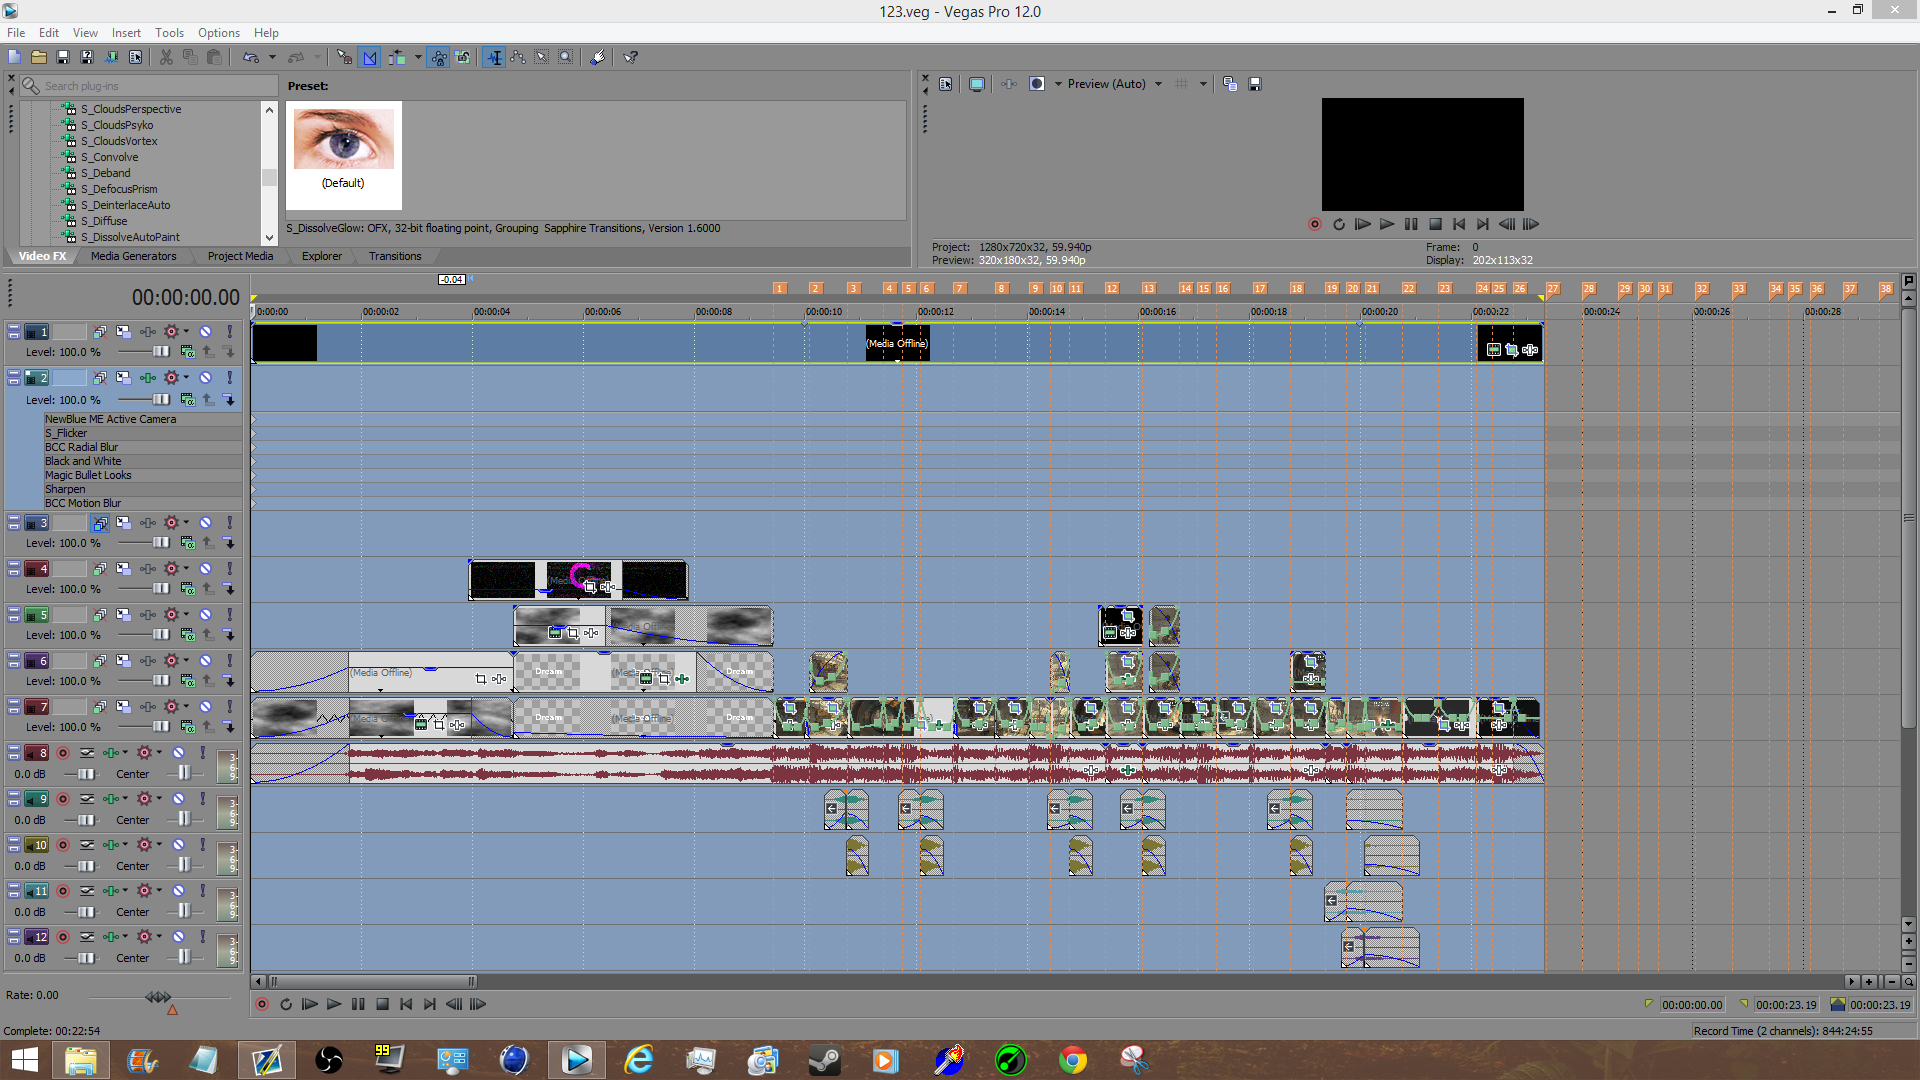Open Track FX gear on track 2

coord(170,378)
